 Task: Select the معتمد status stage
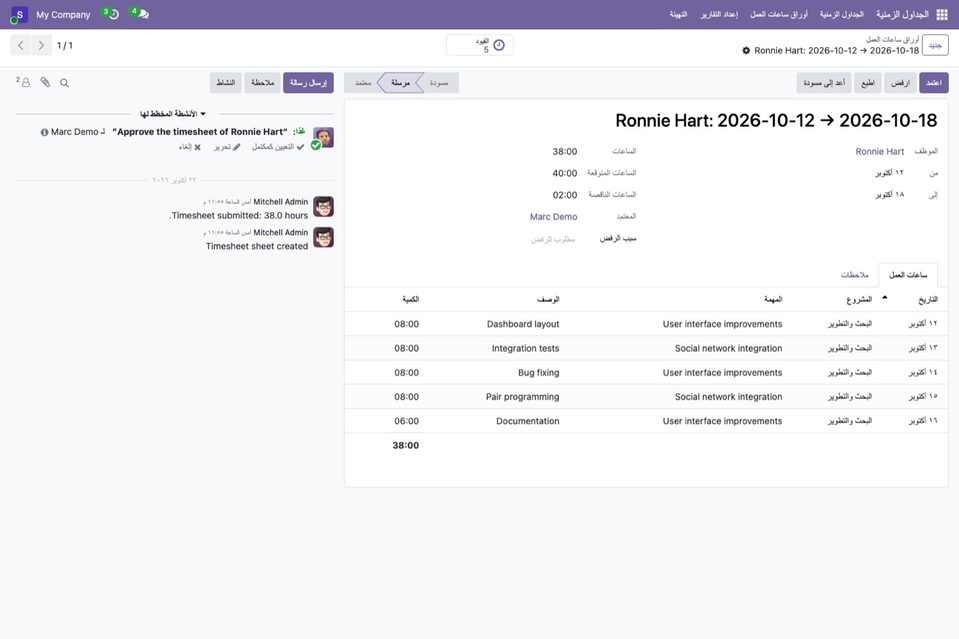363,83
